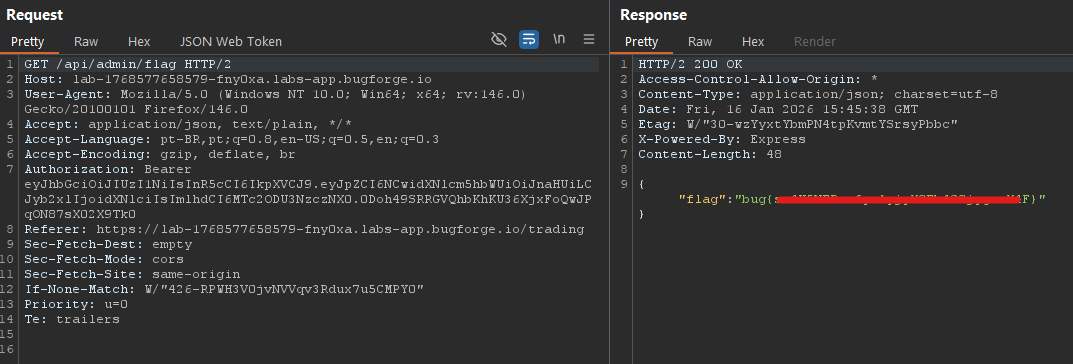Switch to the Response Raw tab
The height and width of the screenshot is (364, 1073).
[700, 42]
